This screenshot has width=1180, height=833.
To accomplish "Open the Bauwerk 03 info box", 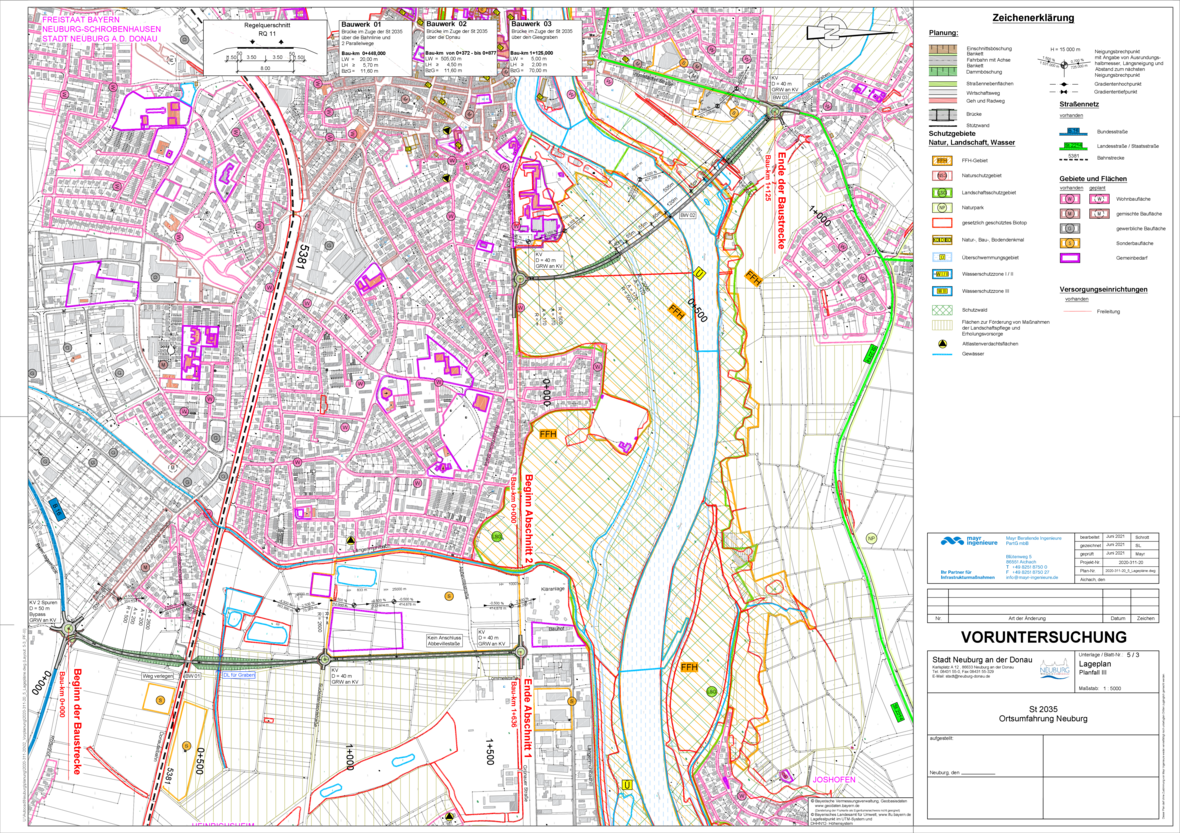I will tap(546, 46).
